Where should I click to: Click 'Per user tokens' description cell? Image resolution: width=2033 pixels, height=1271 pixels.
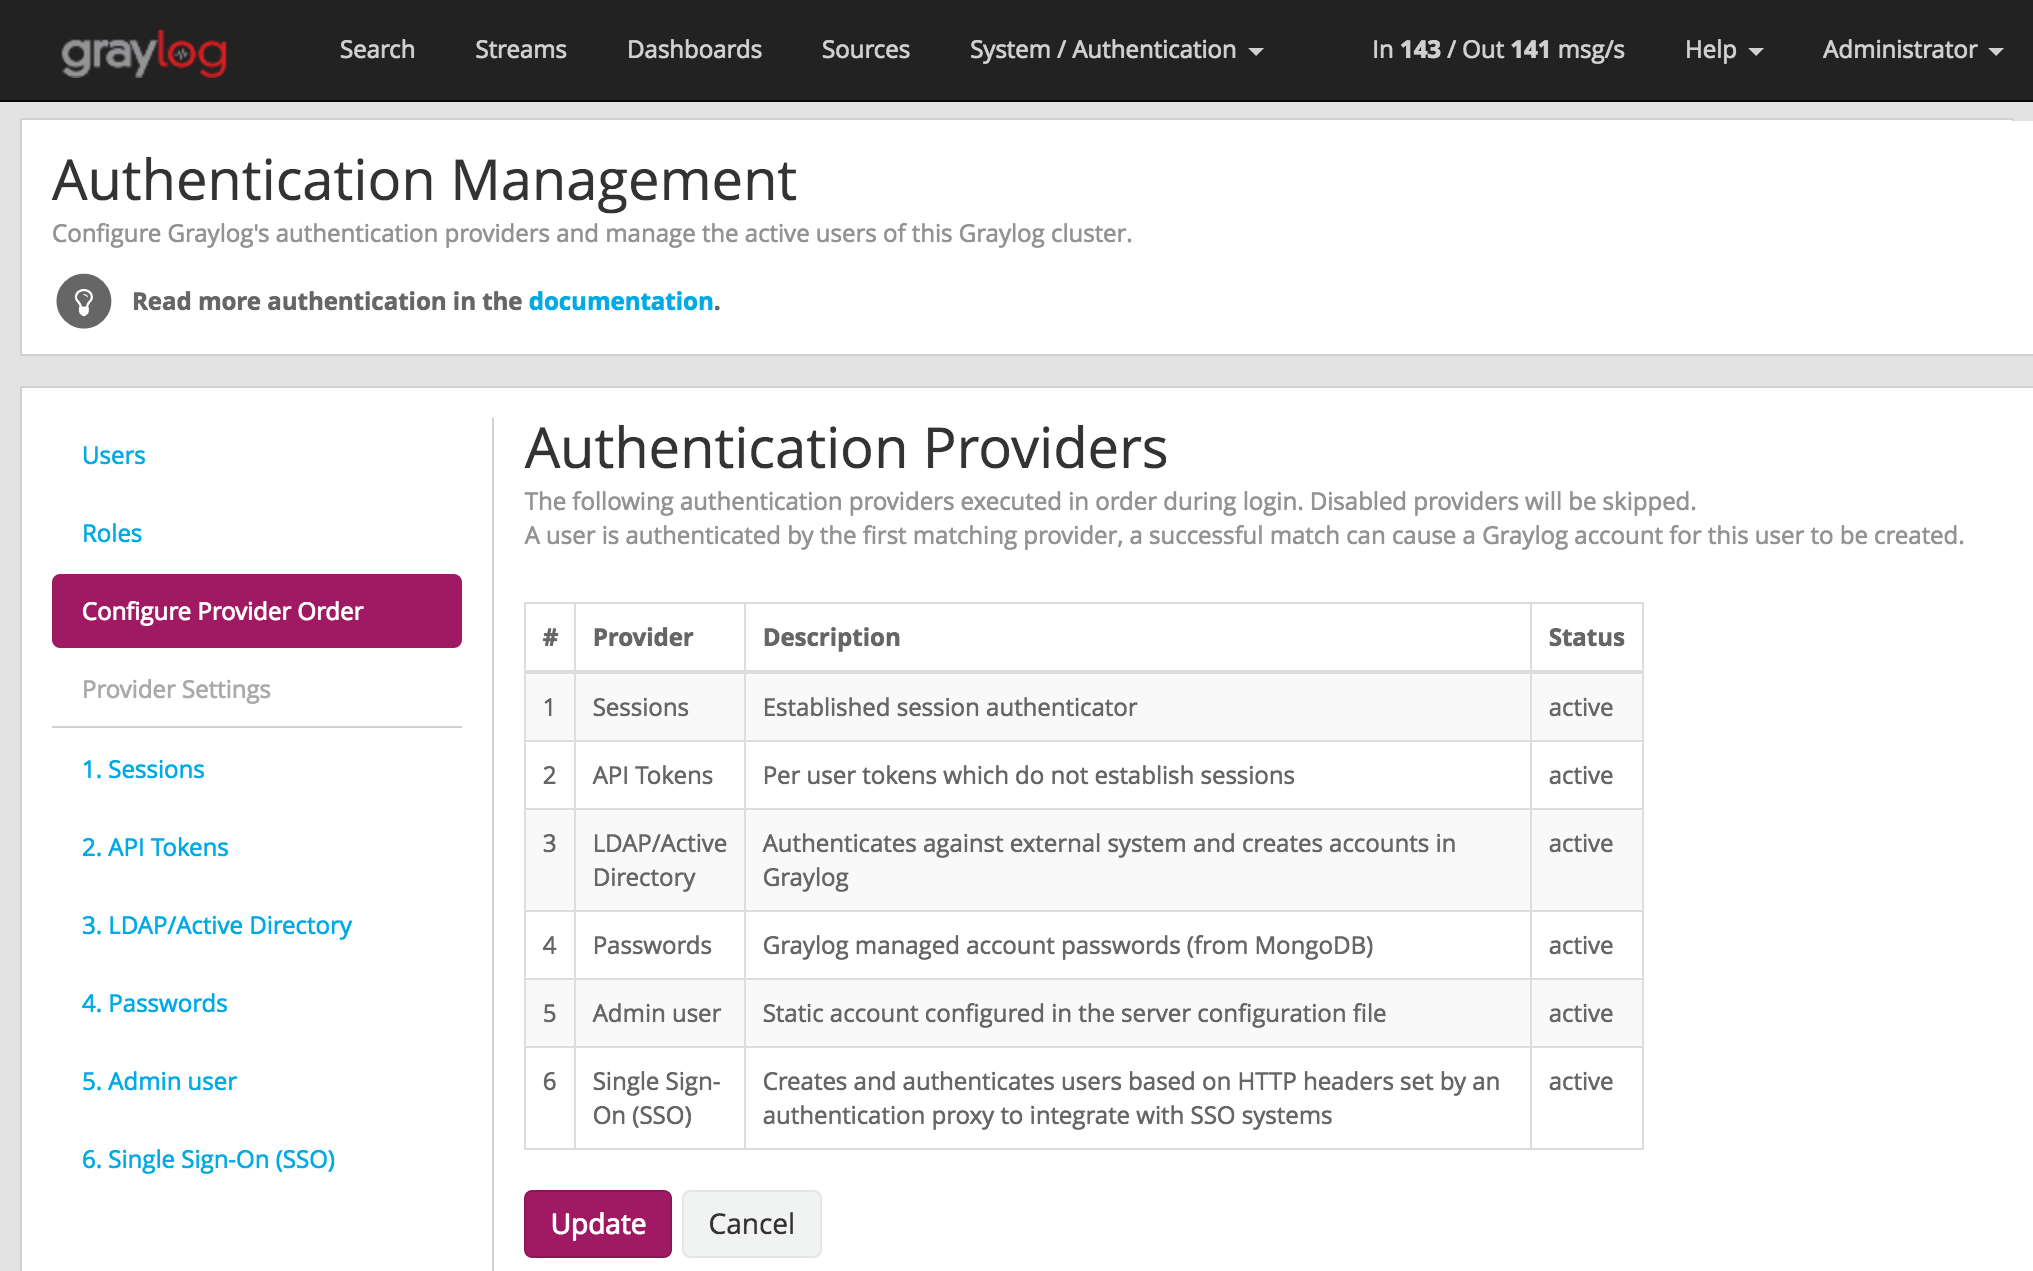[1137, 775]
